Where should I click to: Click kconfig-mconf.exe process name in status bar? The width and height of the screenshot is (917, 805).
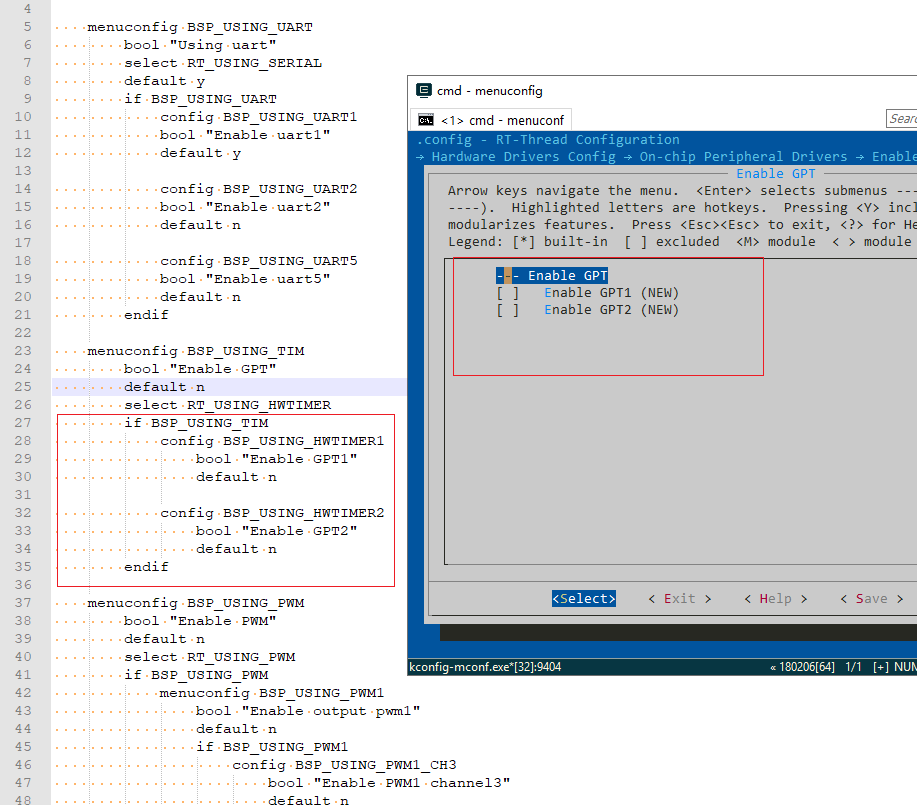(463, 667)
